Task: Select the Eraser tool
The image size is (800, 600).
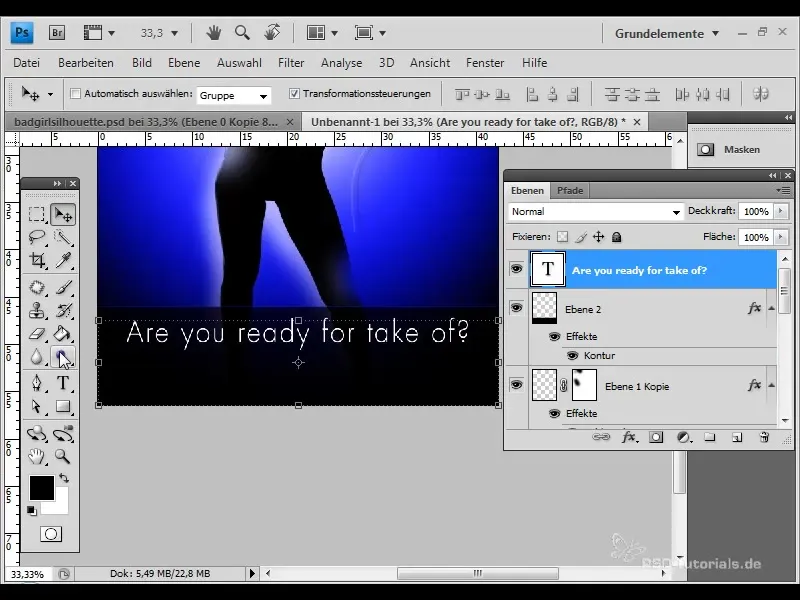Action: tap(37, 334)
